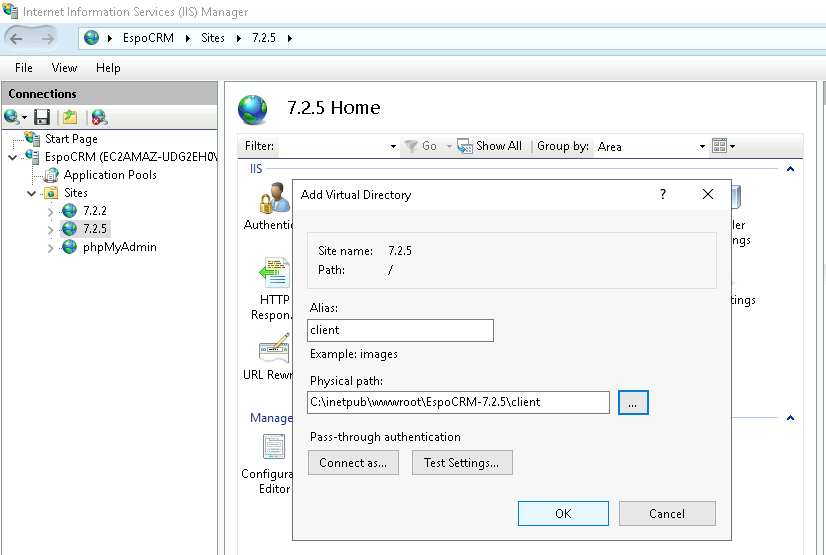This screenshot has height=555, width=826.
Task: Click the Connect as... button
Action: (354, 463)
